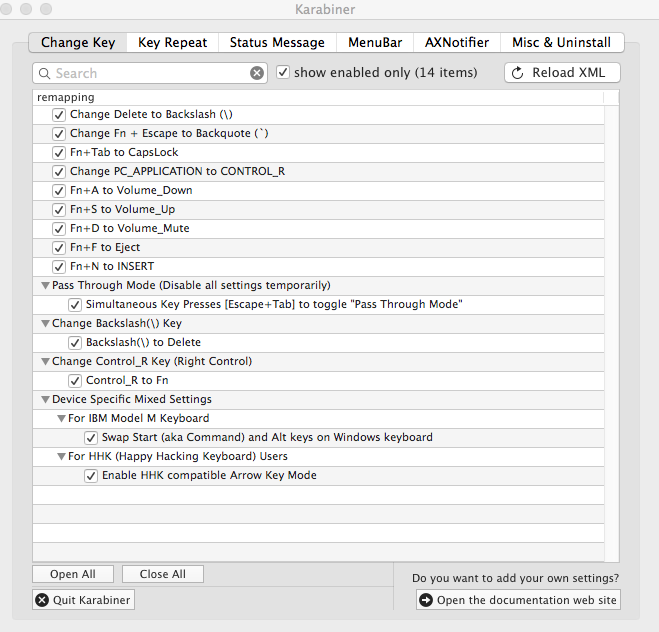The width and height of the screenshot is (659, 632).
Task: Select the AXNotifier tab
Action: point(456,42)
